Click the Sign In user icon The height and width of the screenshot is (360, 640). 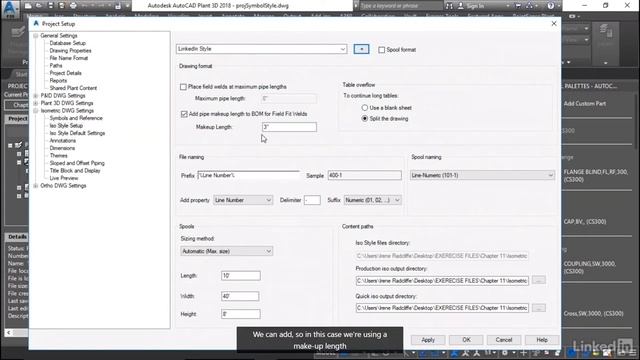coord(461,6)
